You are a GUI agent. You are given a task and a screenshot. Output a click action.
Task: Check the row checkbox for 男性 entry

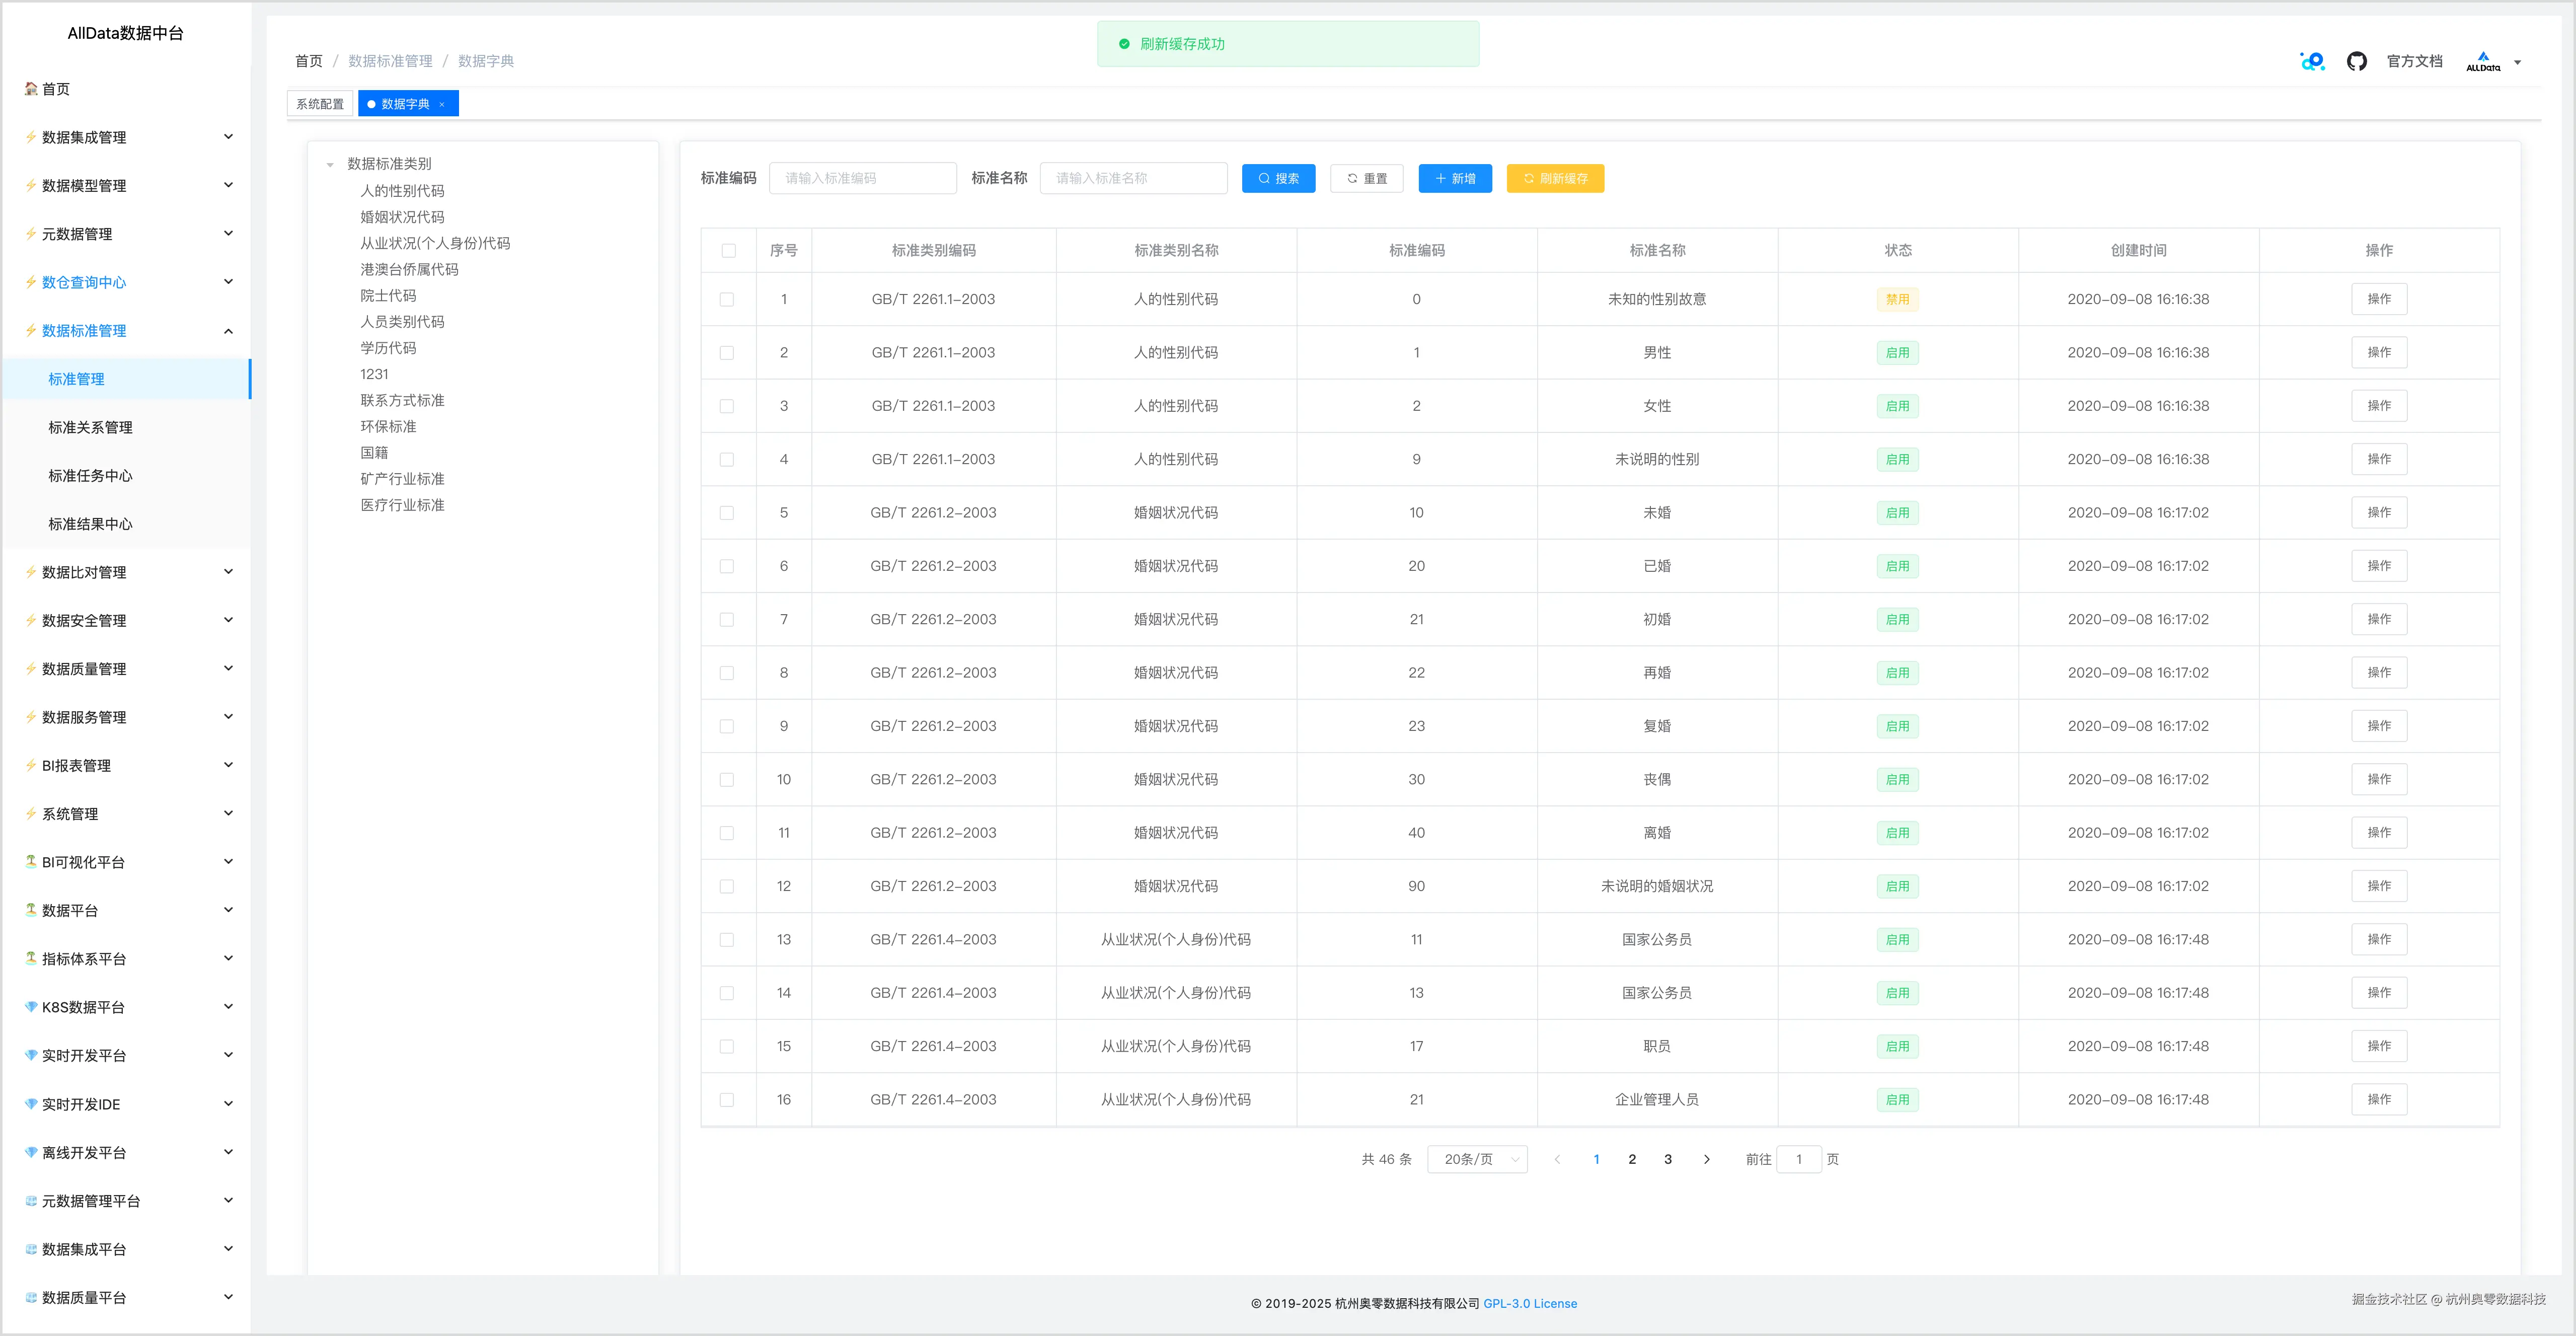coord(727,352)
